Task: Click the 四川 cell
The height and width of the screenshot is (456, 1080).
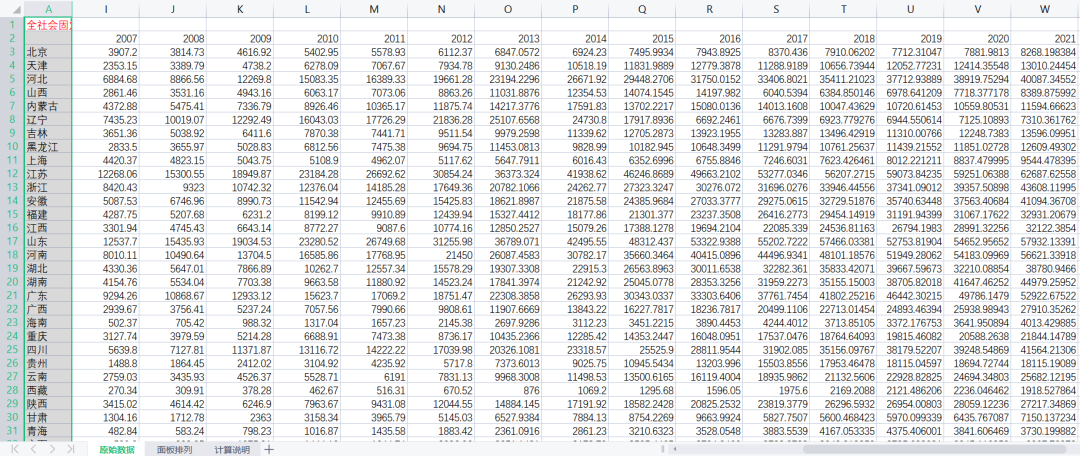Action: pos(48,349)
